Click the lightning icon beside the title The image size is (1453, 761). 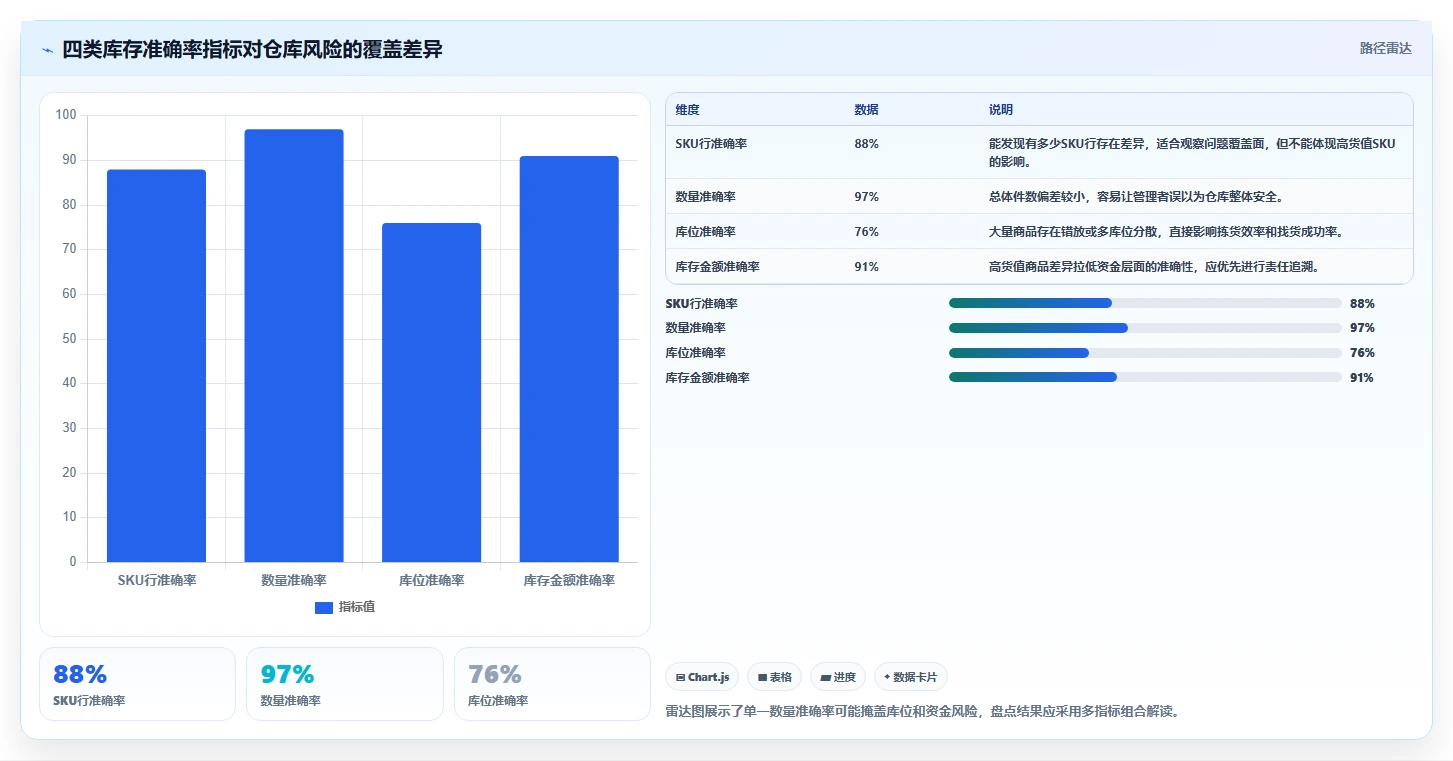tap(48, 50)
